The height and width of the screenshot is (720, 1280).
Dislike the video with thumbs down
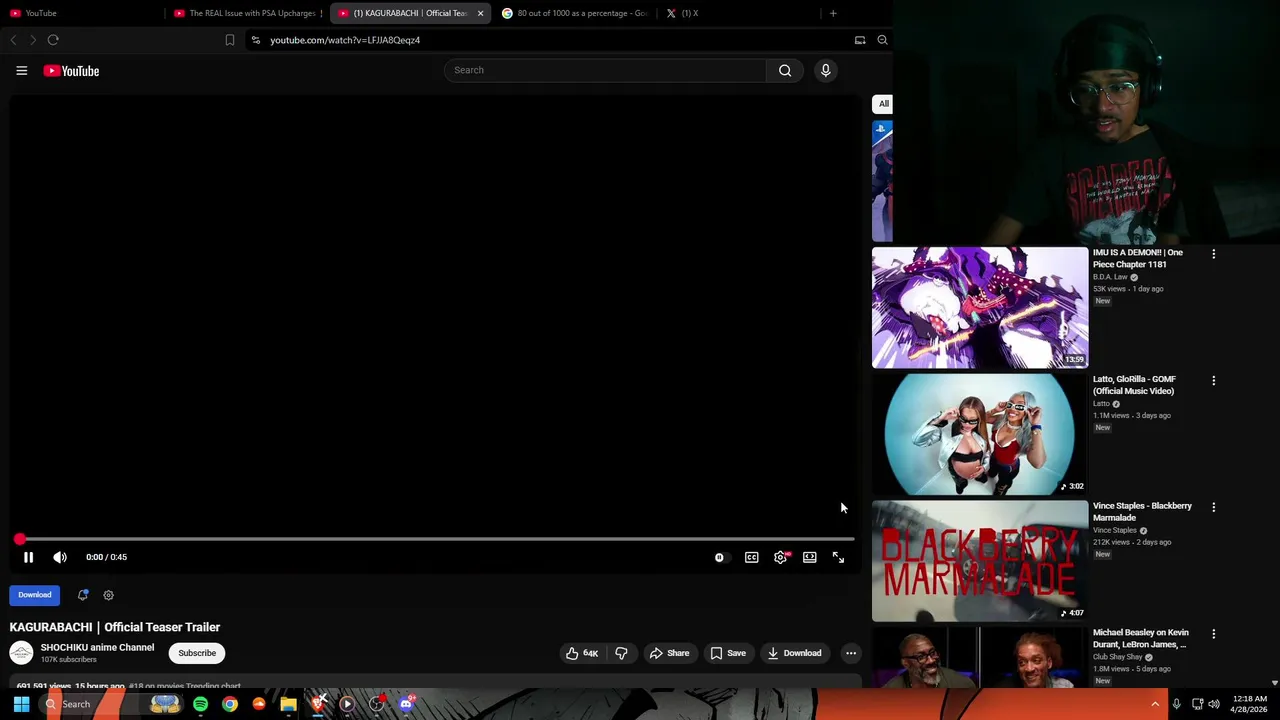tap(621, 653)
